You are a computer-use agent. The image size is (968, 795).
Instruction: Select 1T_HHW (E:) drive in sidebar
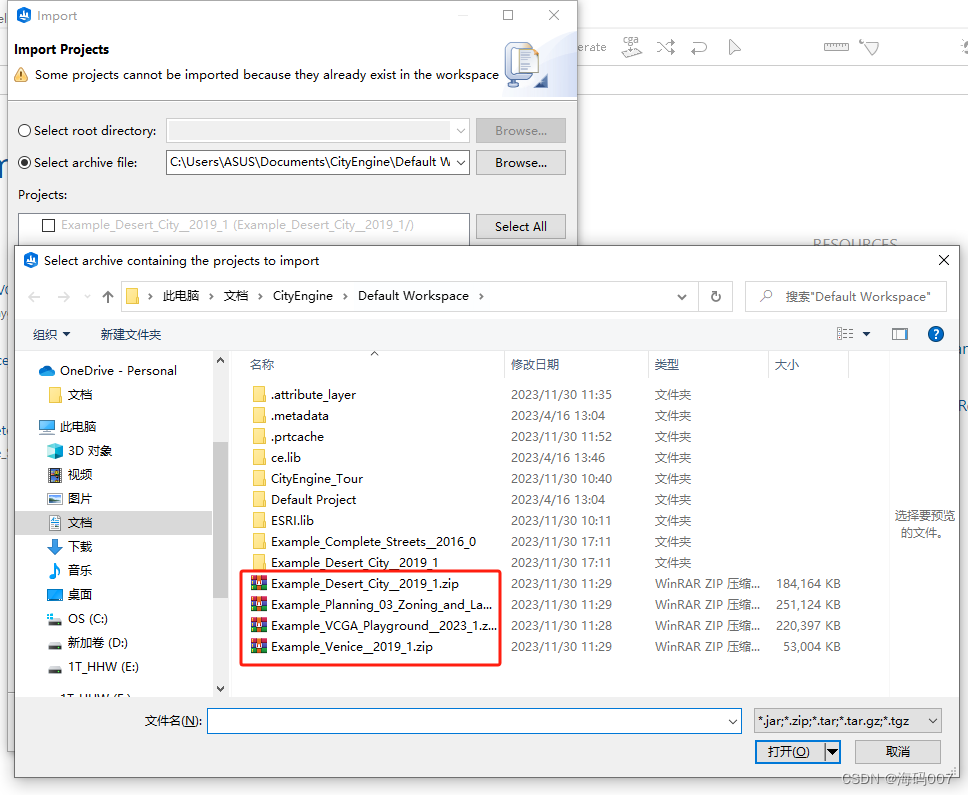[93, 667]
